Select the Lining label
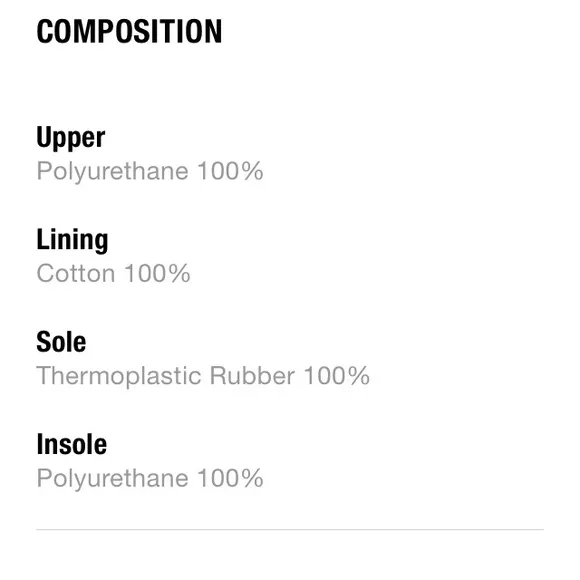This screenshot has width=580, height=580. click(x=72, y=240)
